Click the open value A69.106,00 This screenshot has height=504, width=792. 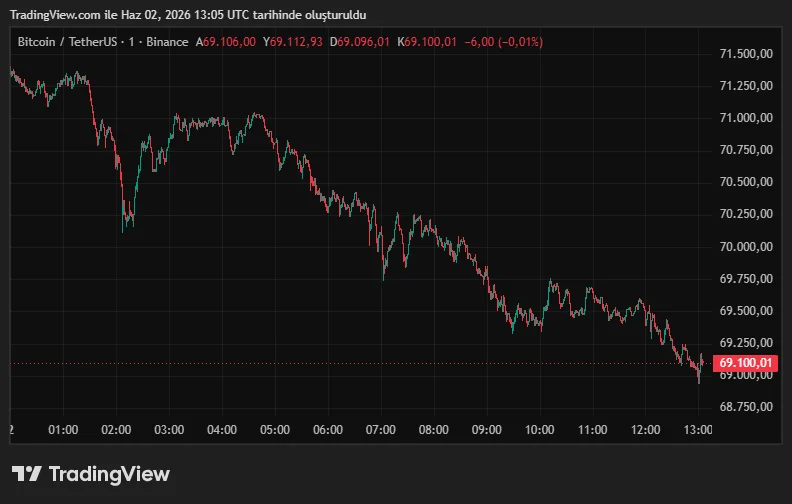pos(226,42)
